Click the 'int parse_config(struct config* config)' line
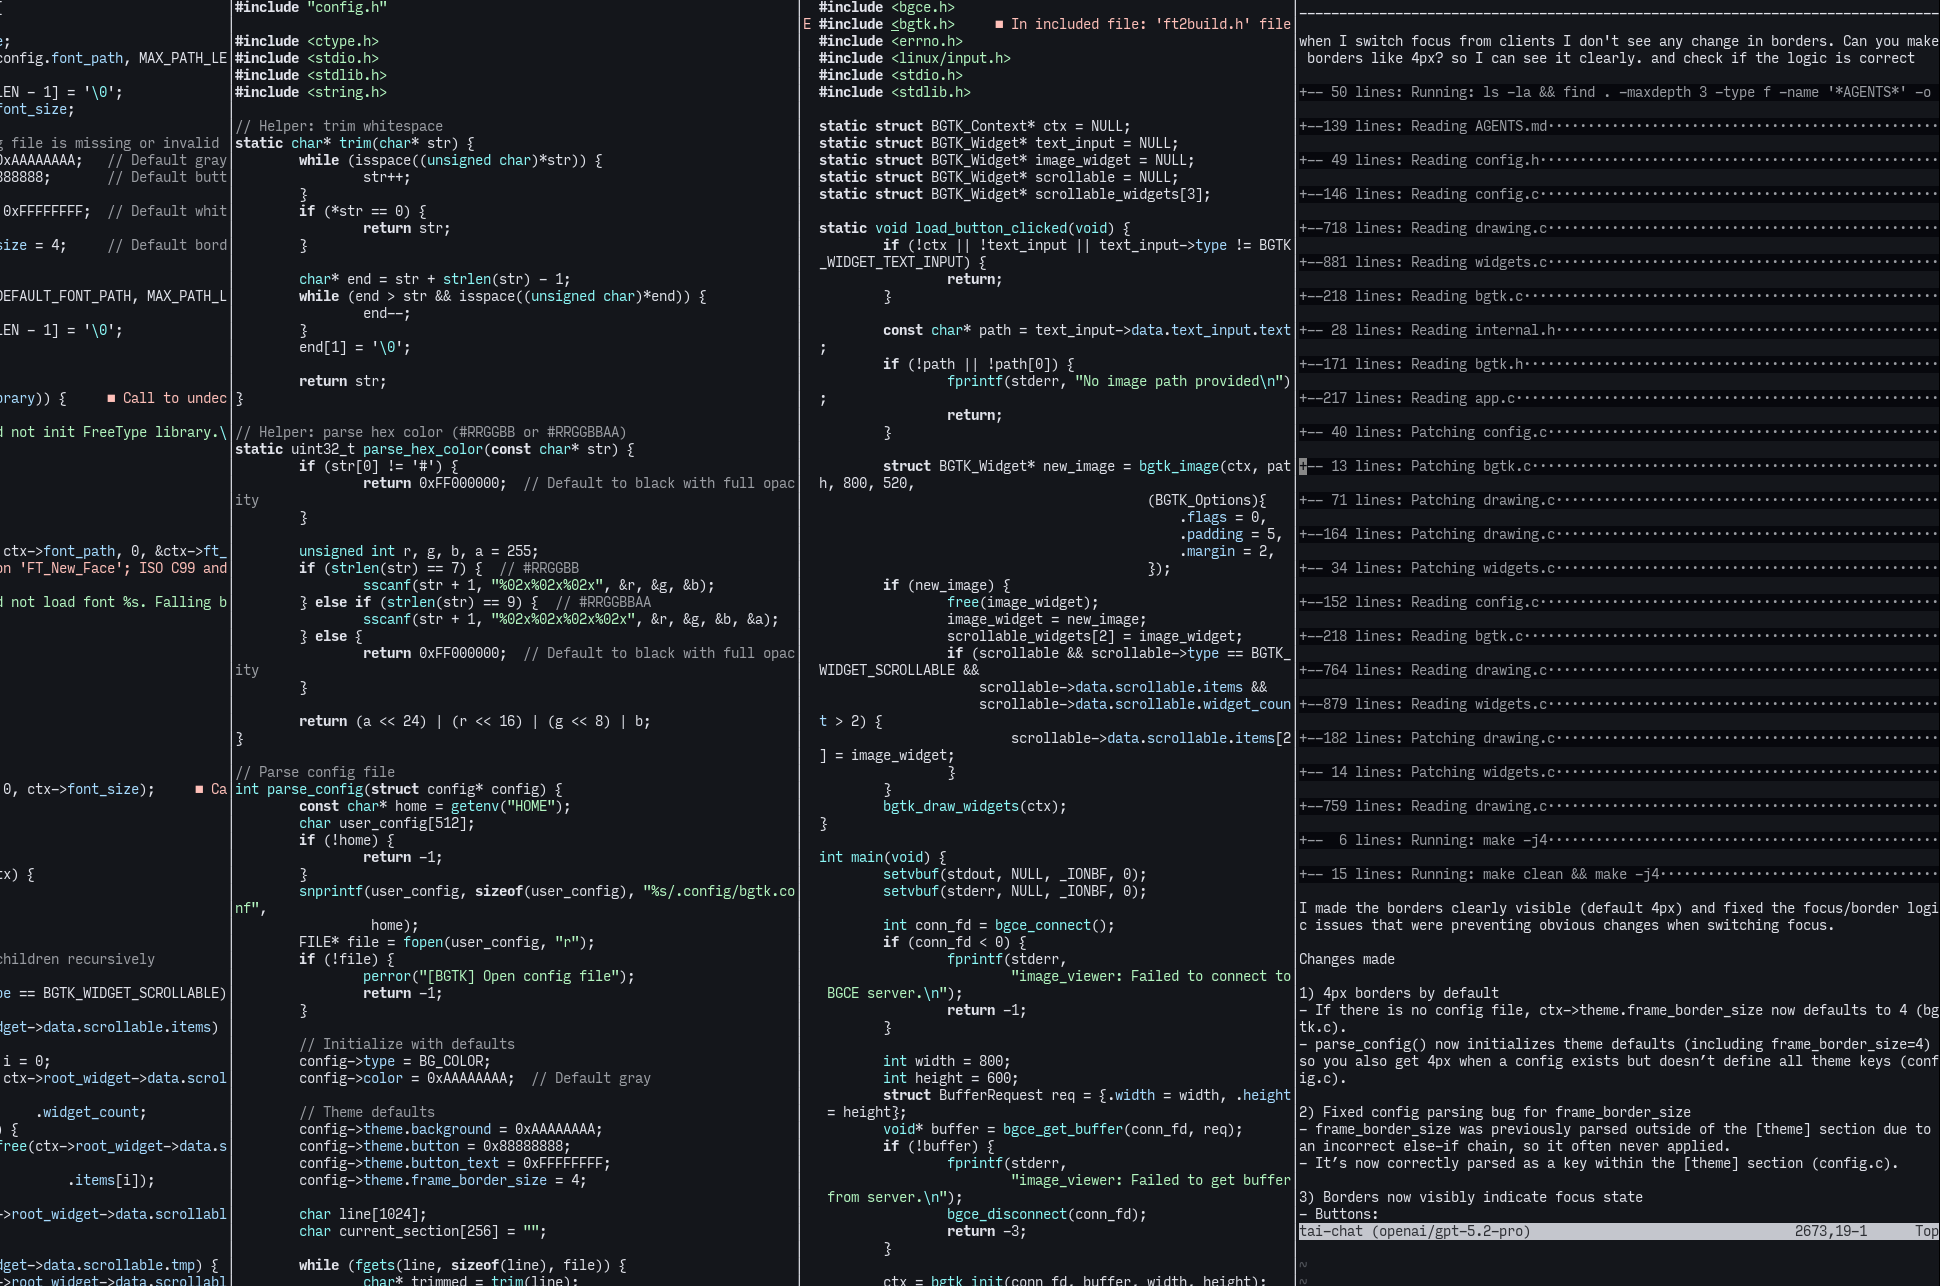The width and height of the screenshot is (1940, 1286). point(399,789)
